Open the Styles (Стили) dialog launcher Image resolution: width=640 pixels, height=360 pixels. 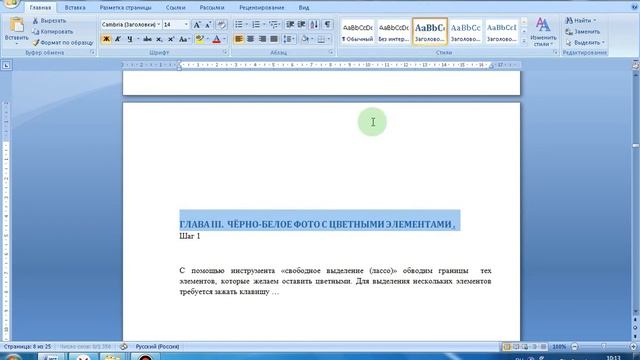(x=555, y=53)
